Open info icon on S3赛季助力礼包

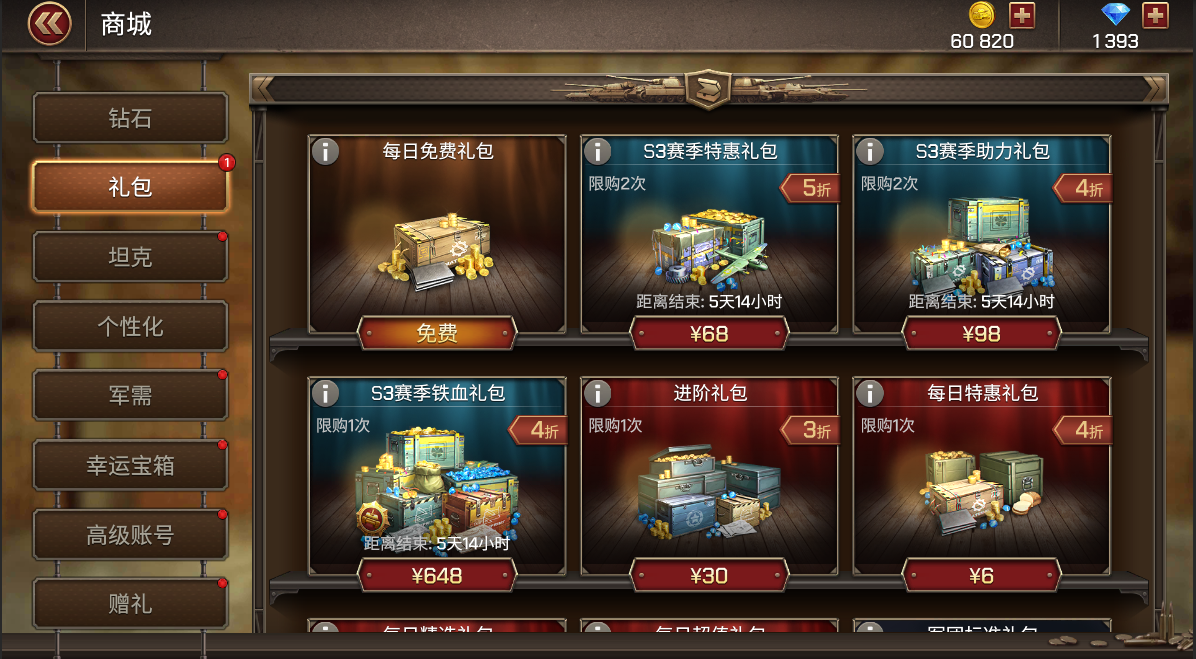(870, 151)
